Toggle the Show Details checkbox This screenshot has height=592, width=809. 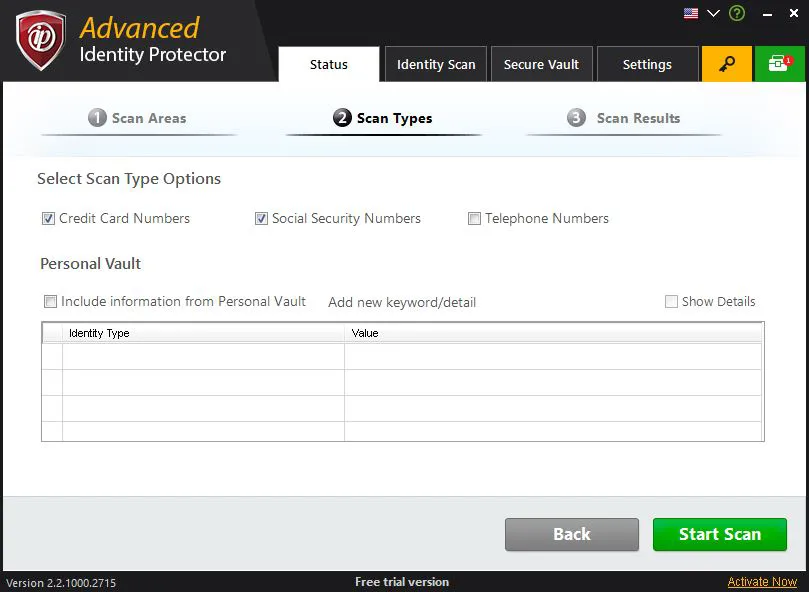[671, 301]
